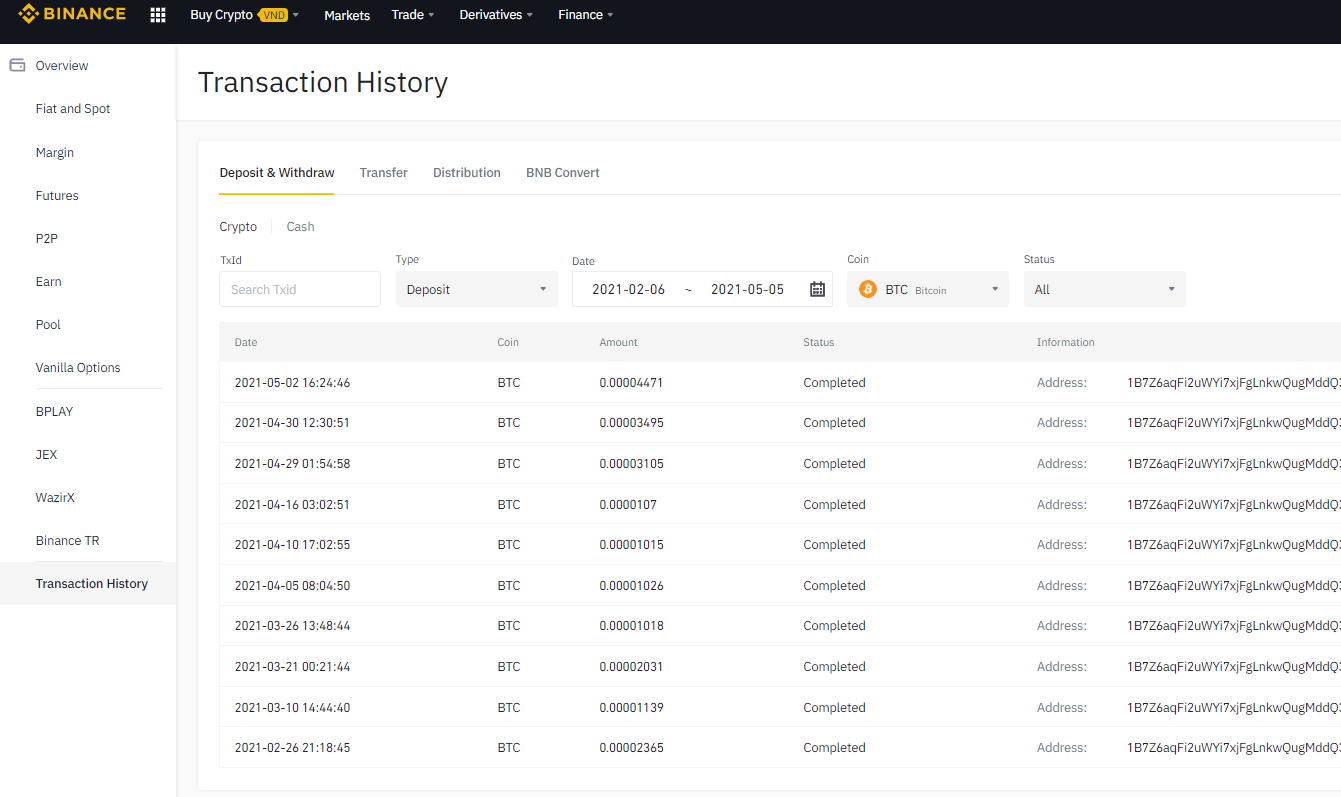Click the 2021-03-21 00:21:44 date cell
Screen dimensions: 1341x797
tap(293, 667)
